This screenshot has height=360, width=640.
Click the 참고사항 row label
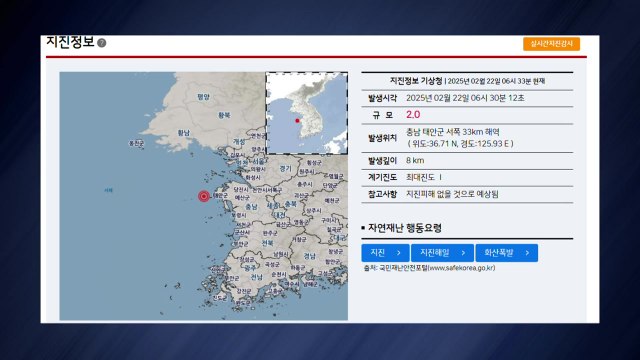tap(382, 194)
